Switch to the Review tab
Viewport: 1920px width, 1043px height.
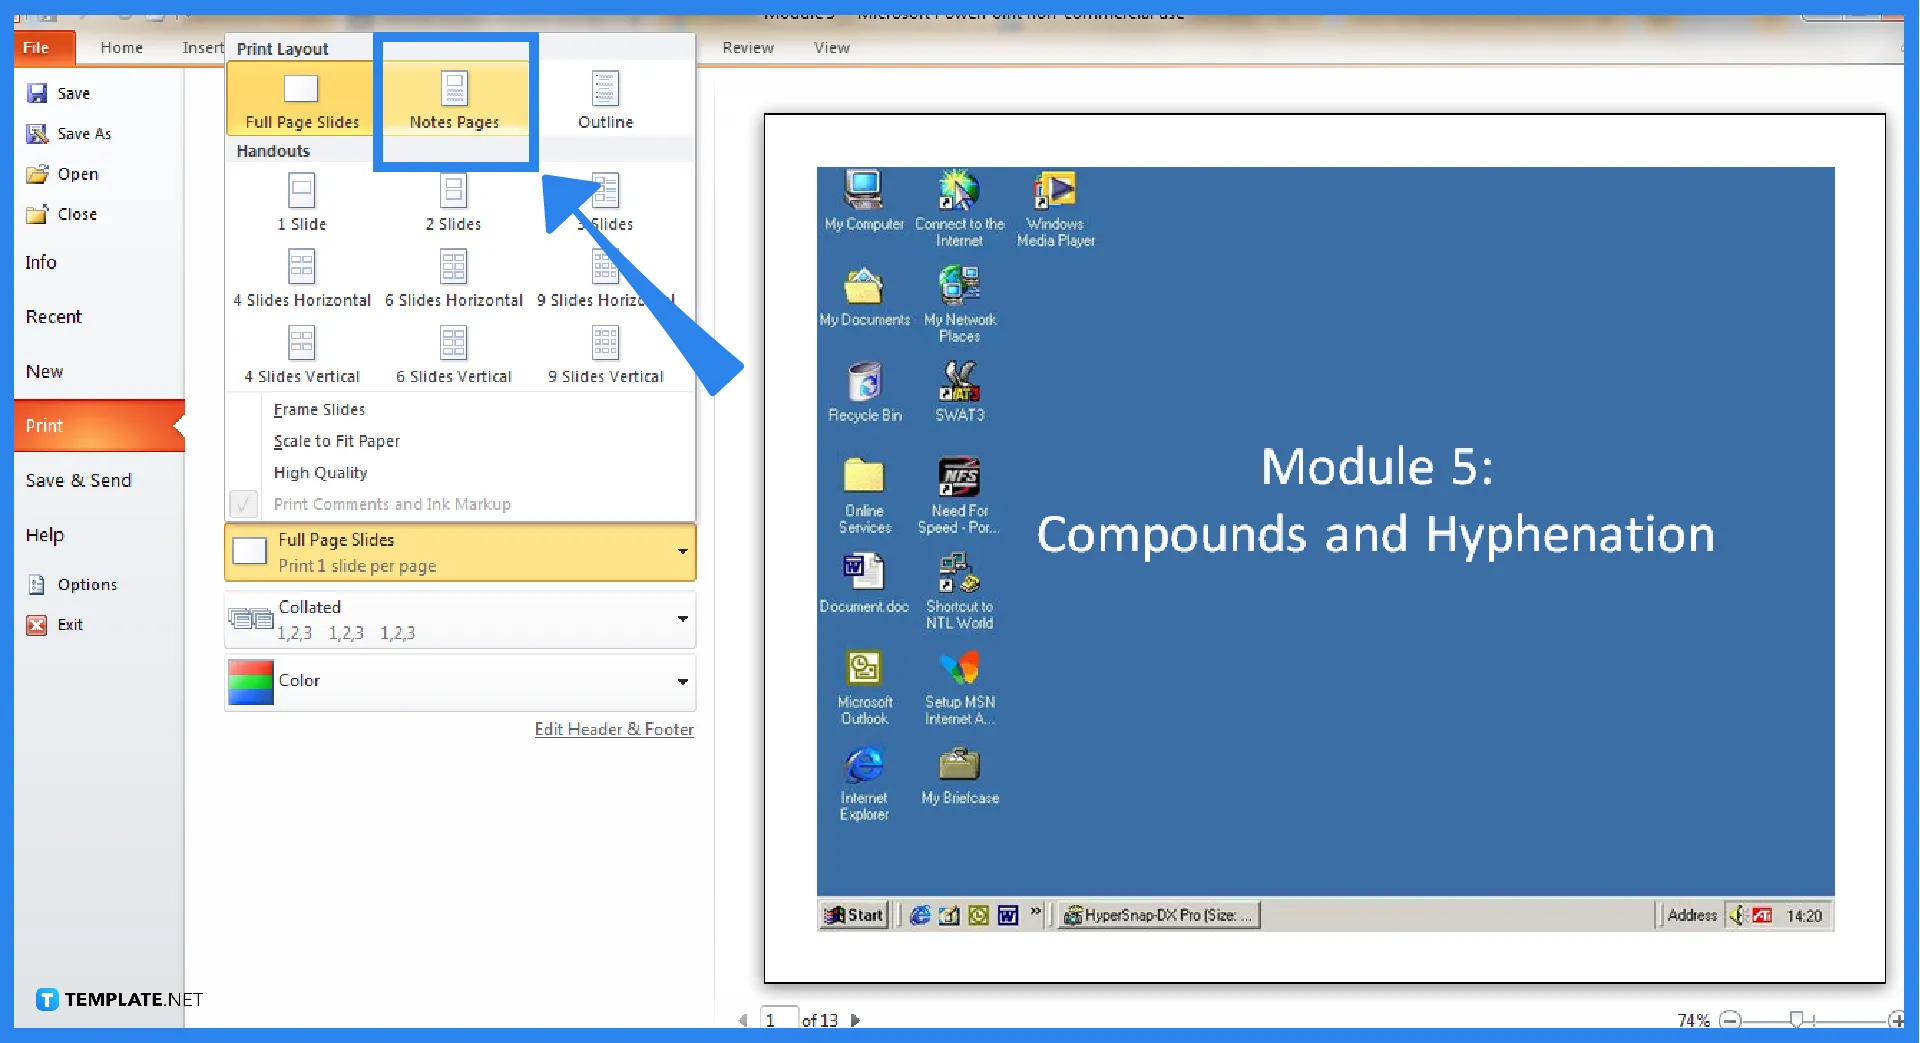[x=747, y=48]
